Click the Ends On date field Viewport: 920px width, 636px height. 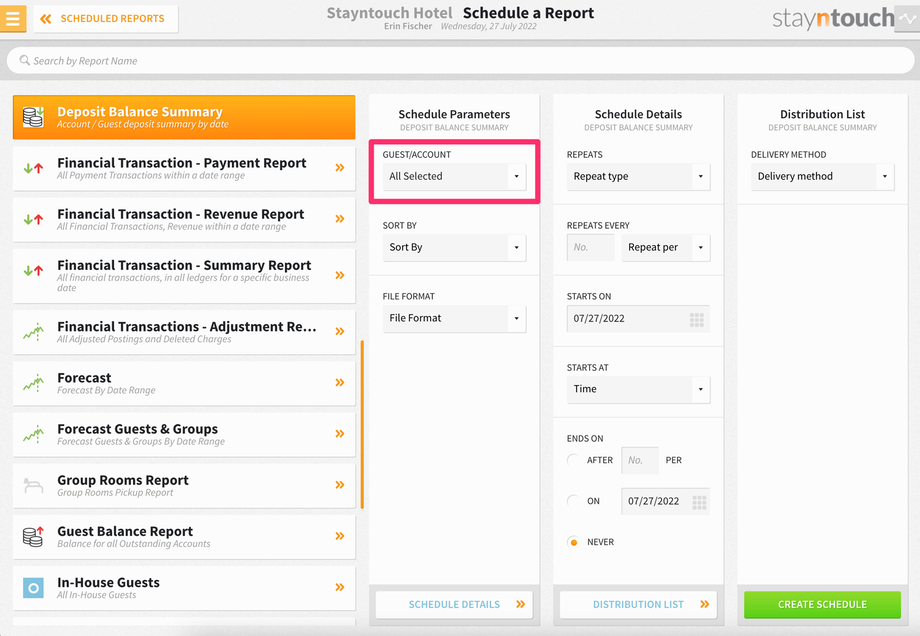[665, 501]
